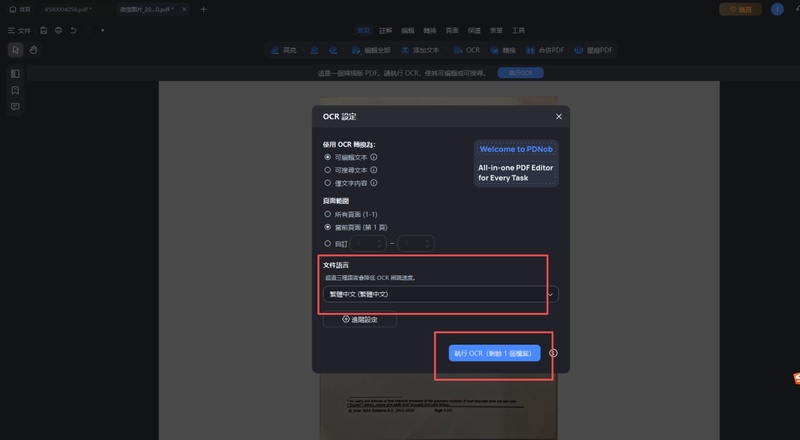
Task: Click the 進階設定 advanced settings button
Action: coord(360,320)
